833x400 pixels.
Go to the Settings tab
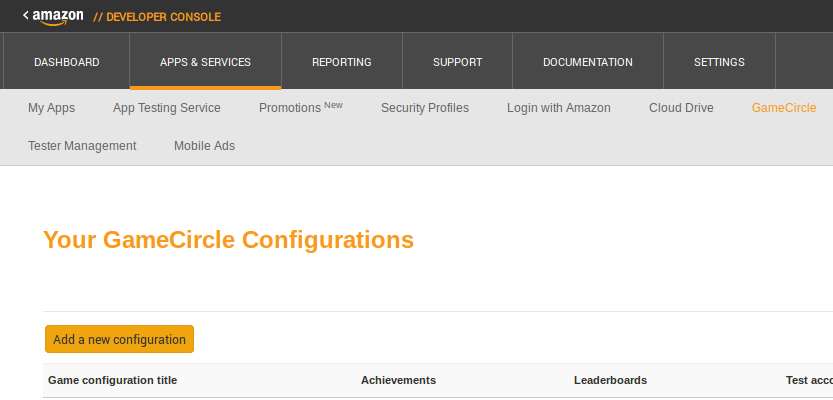pos(719,62)
